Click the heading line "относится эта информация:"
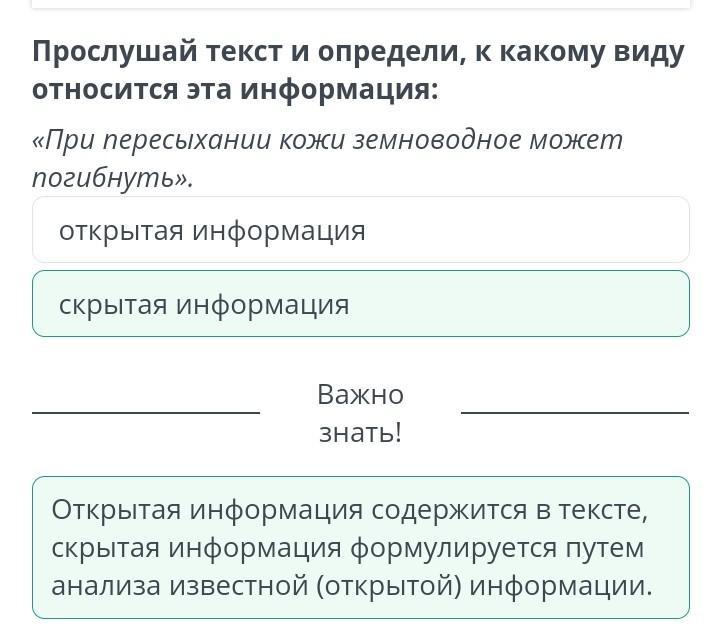Viewport: 706px width, 631px height. tap(235, 90)
